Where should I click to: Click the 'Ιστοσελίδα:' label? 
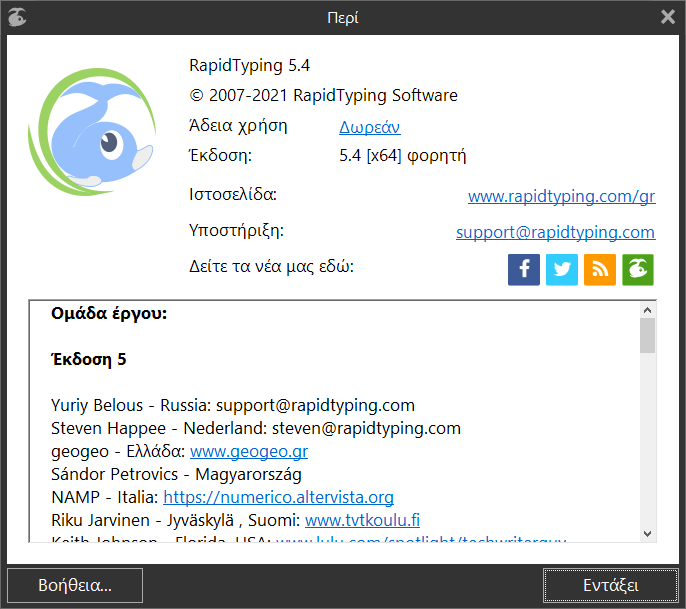coord(233,194)
